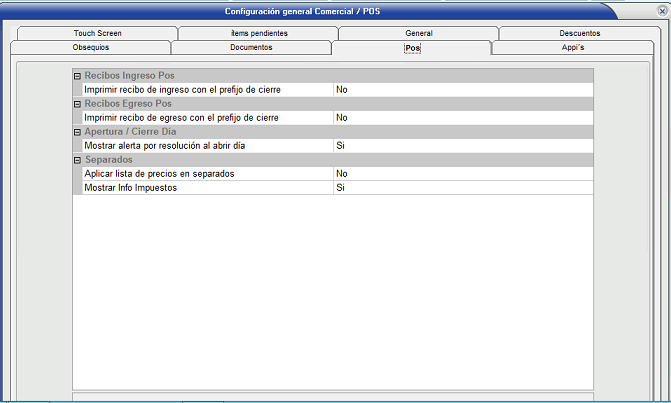Toggle the Mostrar Info Impuestos value
Image resolution: width=671 pixels, height=403 pixels.
pos(462,188)
